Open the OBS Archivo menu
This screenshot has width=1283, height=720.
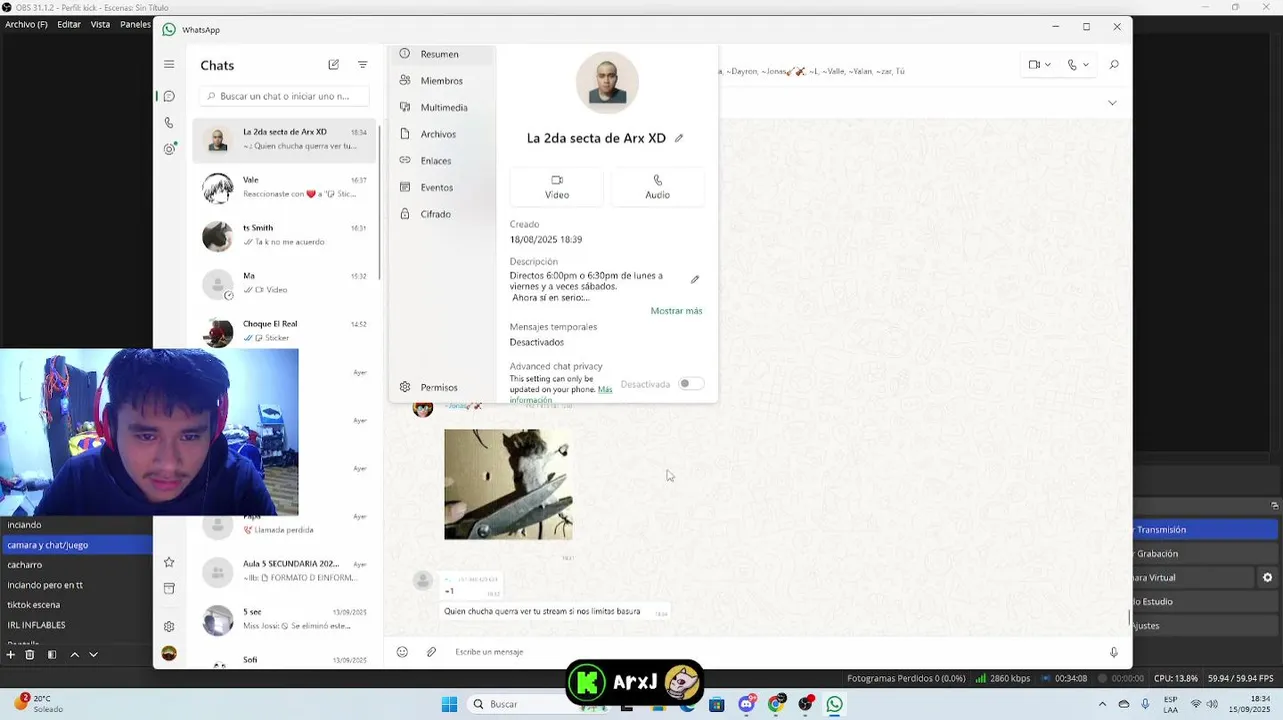pyautogui.click(x=26, y=24)
